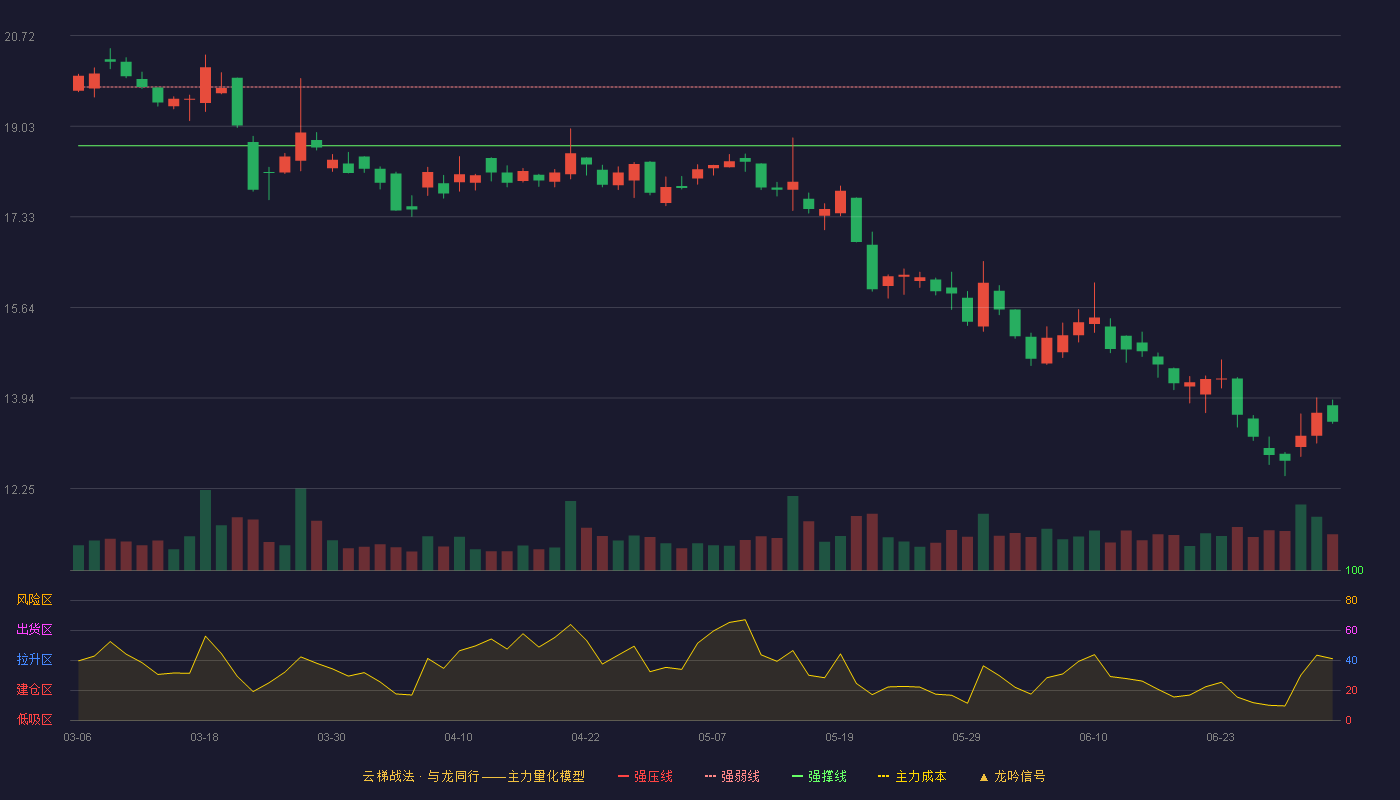Image resolution: width=1400 pixels, height=800 pixels.
Task: Click the 05-29 date label
Action: tap(967, 737)
